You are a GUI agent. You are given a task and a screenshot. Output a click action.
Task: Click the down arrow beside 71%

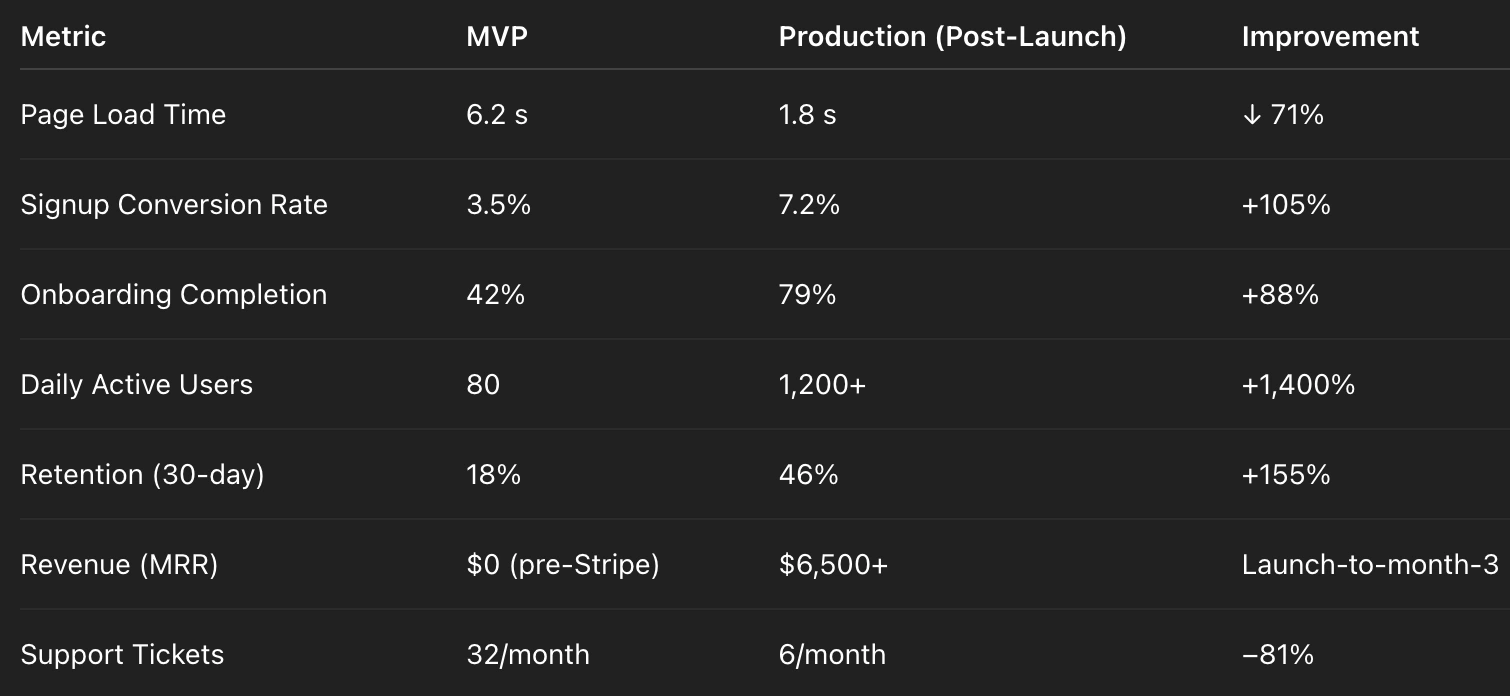pyautogui.click(x=1250, y=116)
